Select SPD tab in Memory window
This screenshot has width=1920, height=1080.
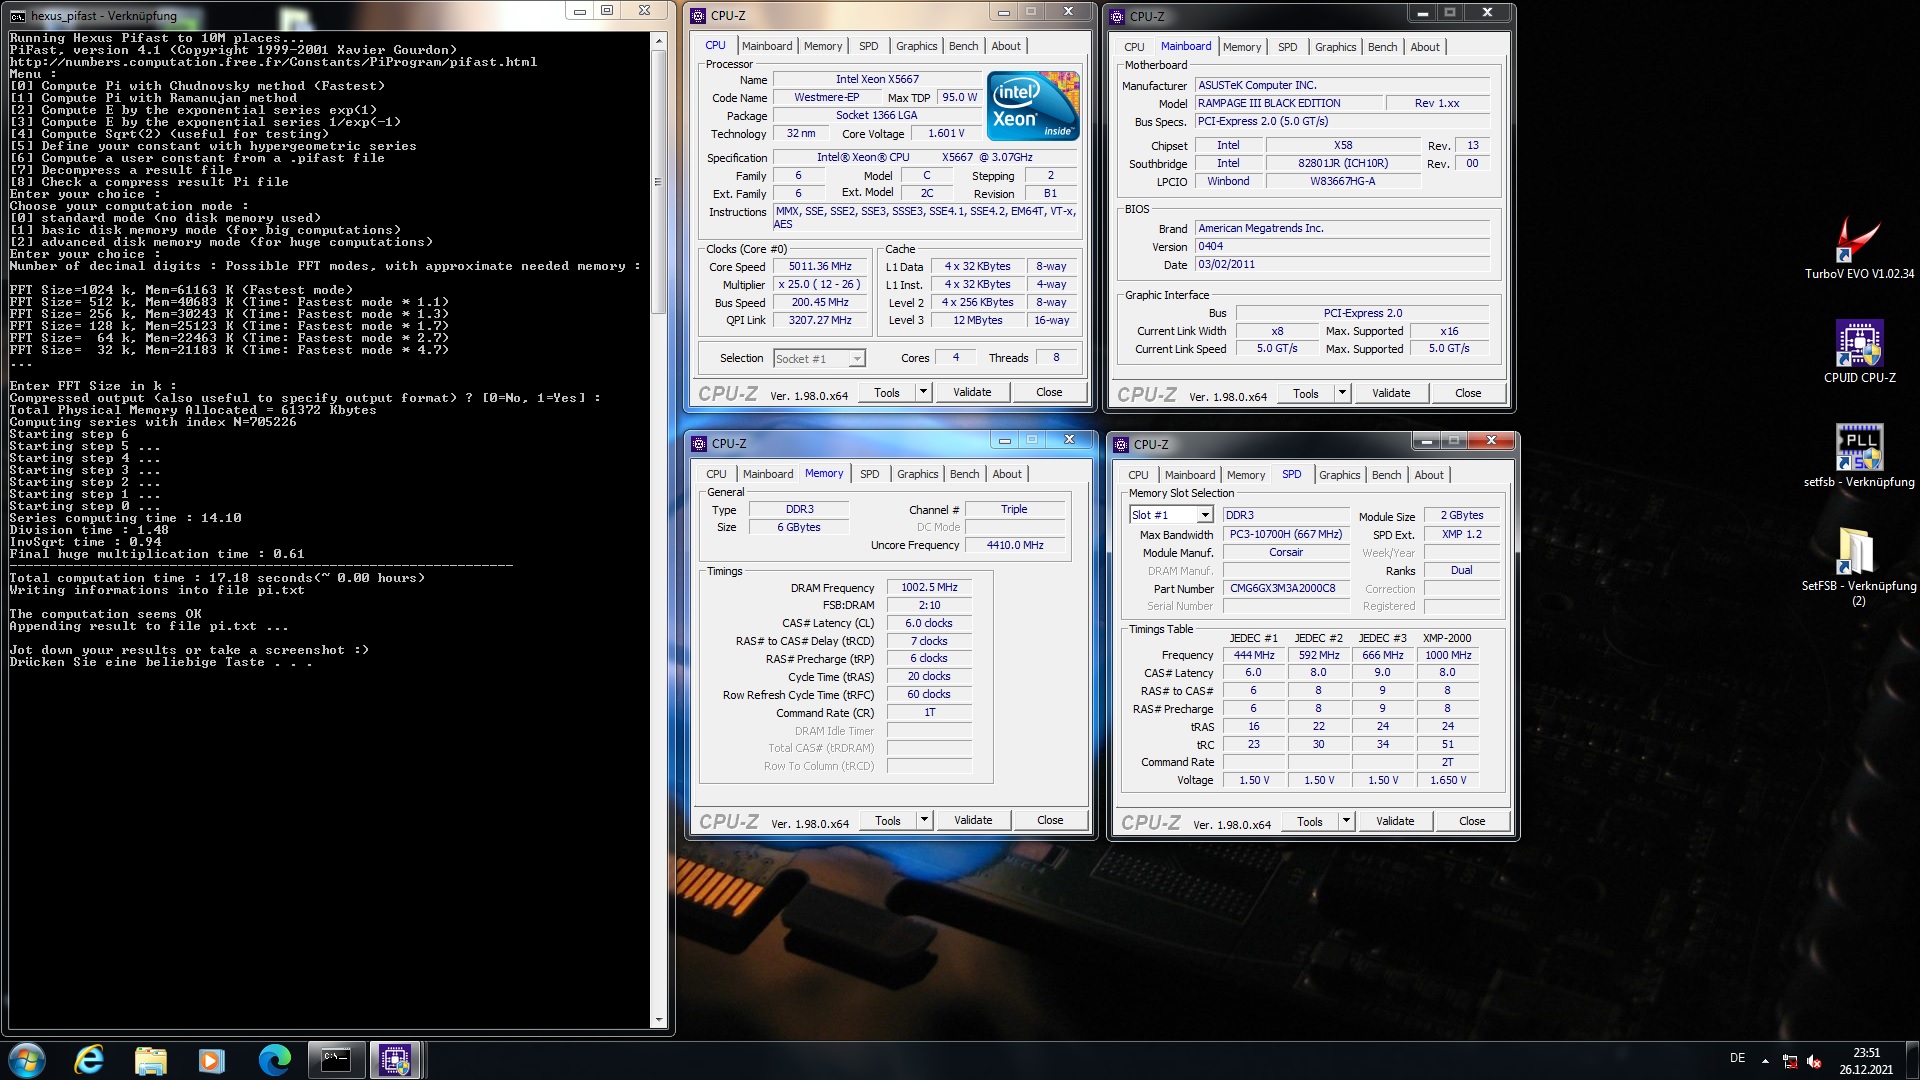point(869,474)
